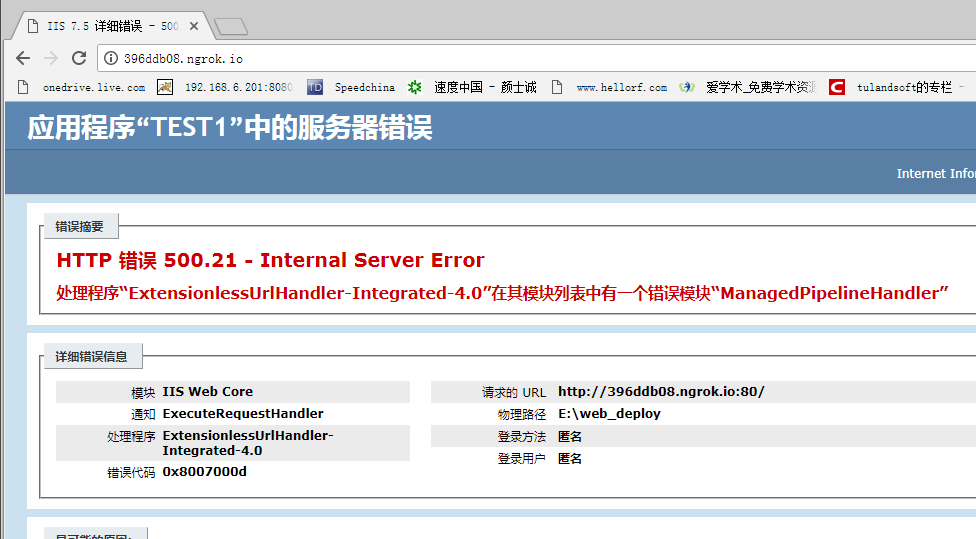This screenshot has height=539, width=976.
Task: Click the page icon of the onedrive bookmark
Action: tap(23, 87)
